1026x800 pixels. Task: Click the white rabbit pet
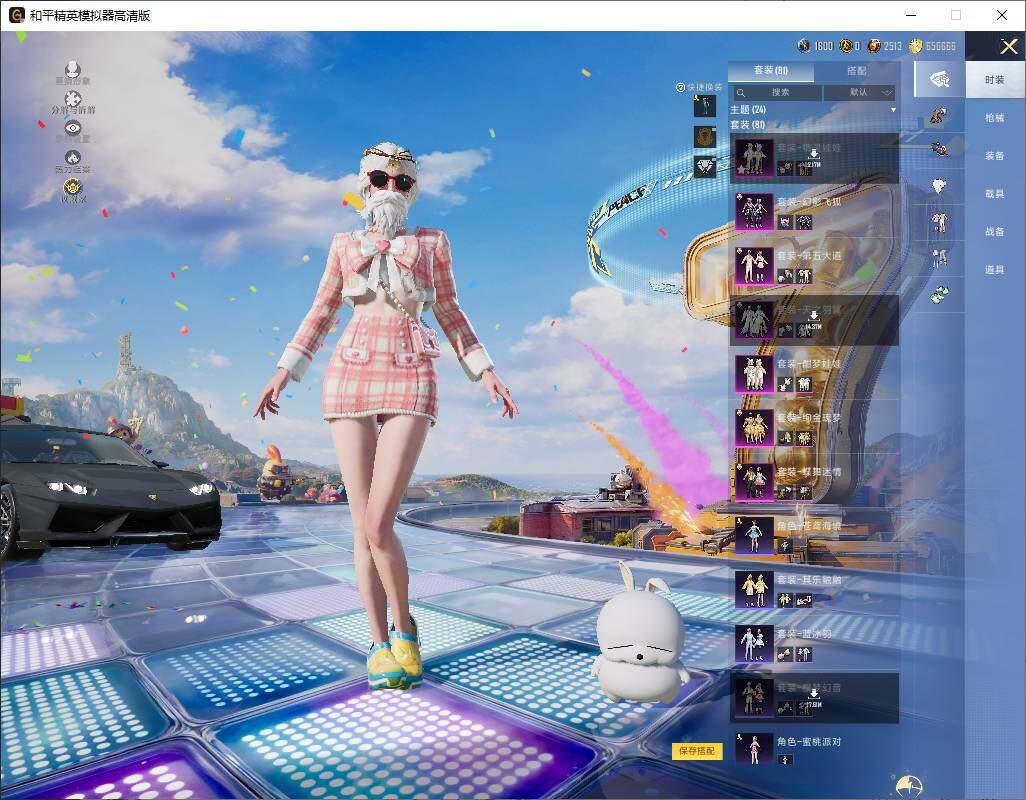[639, 635]
